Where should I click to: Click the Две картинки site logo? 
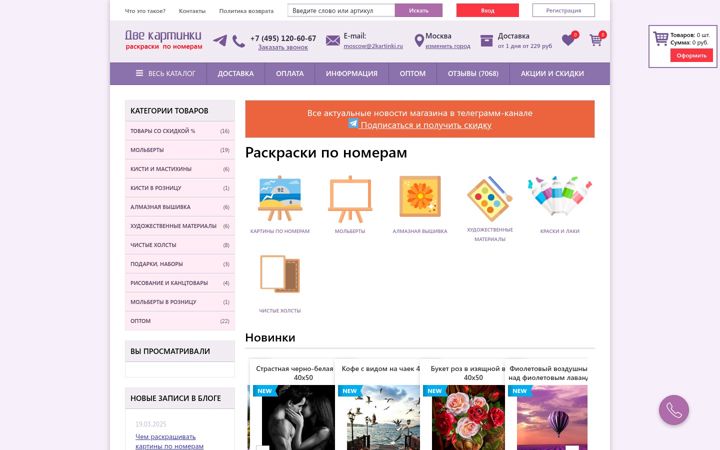163,39
